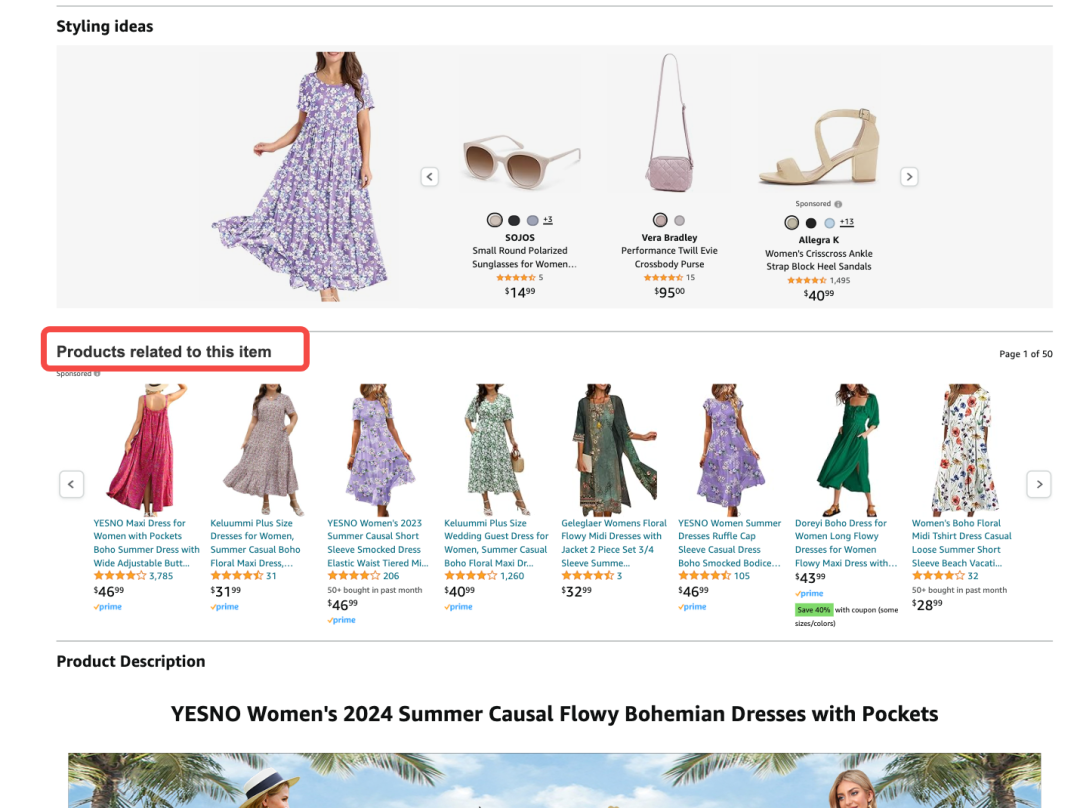Expand +3 more colors for SOJOS sunglasses
This screenshot has width=1080, height=808.
pos(547,220)
